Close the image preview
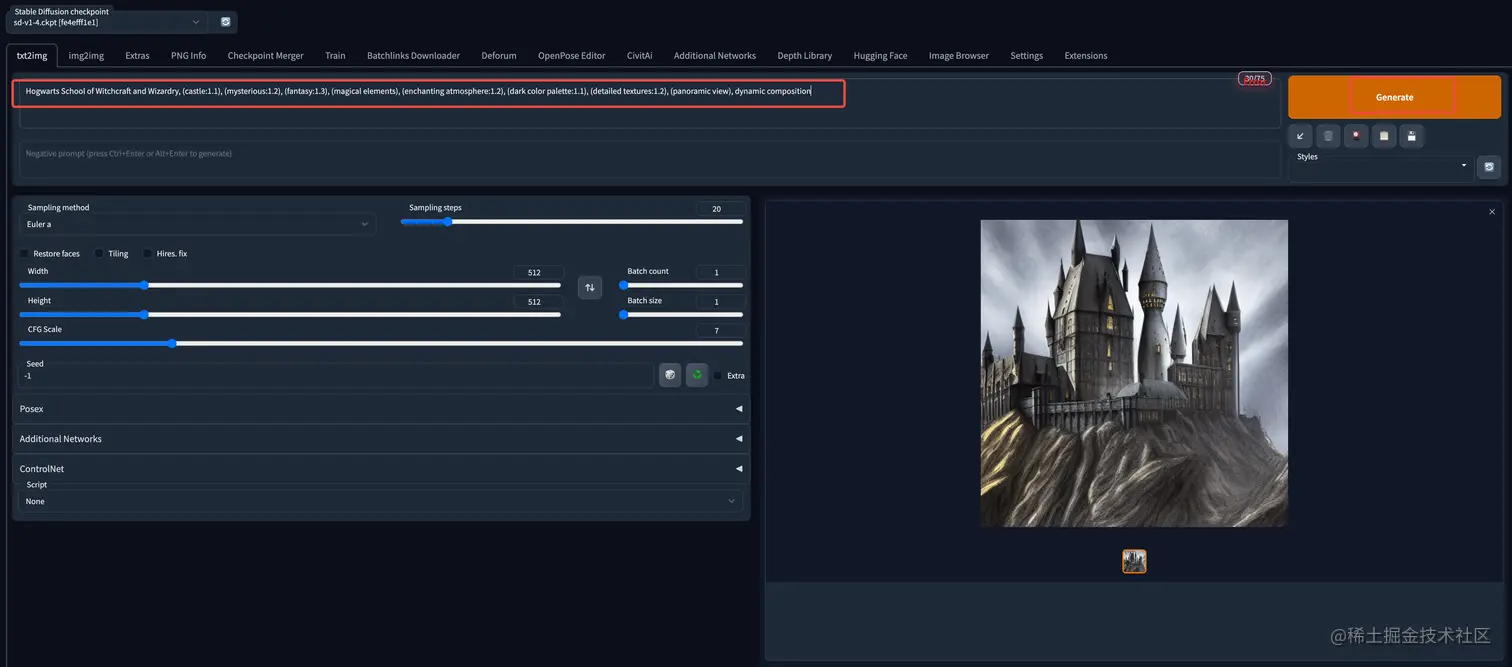1512x667 pixels. tap(1492, 212)
